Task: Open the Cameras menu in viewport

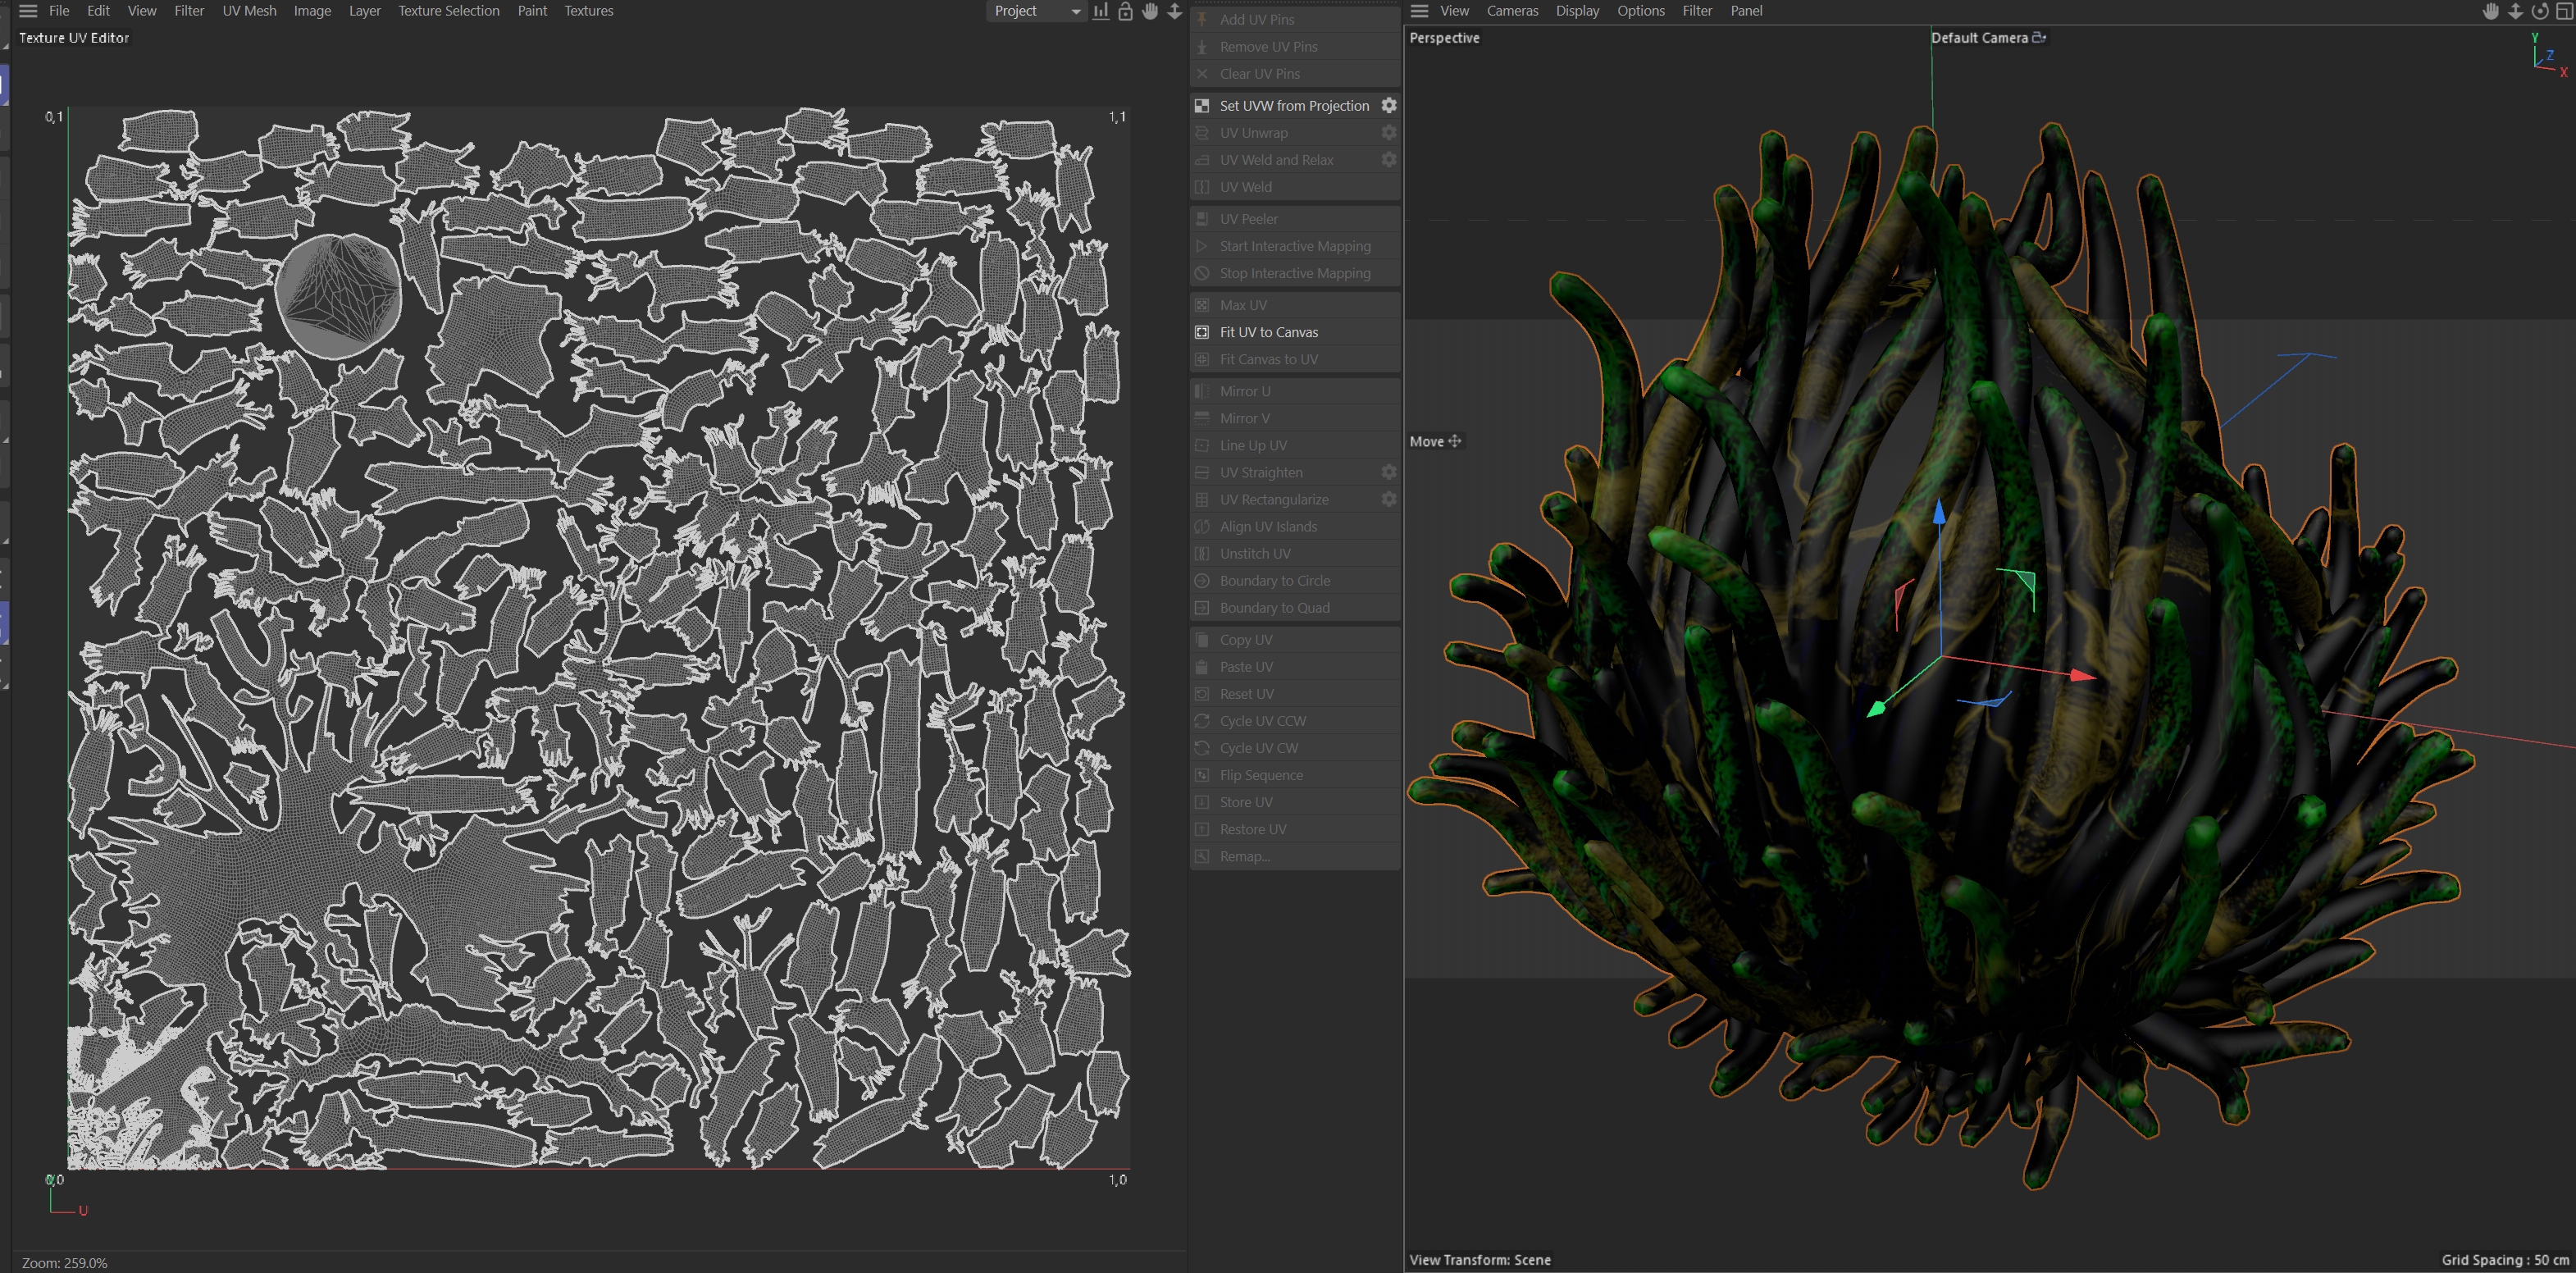Action: pyautogui.click(x=1512, y=11)
